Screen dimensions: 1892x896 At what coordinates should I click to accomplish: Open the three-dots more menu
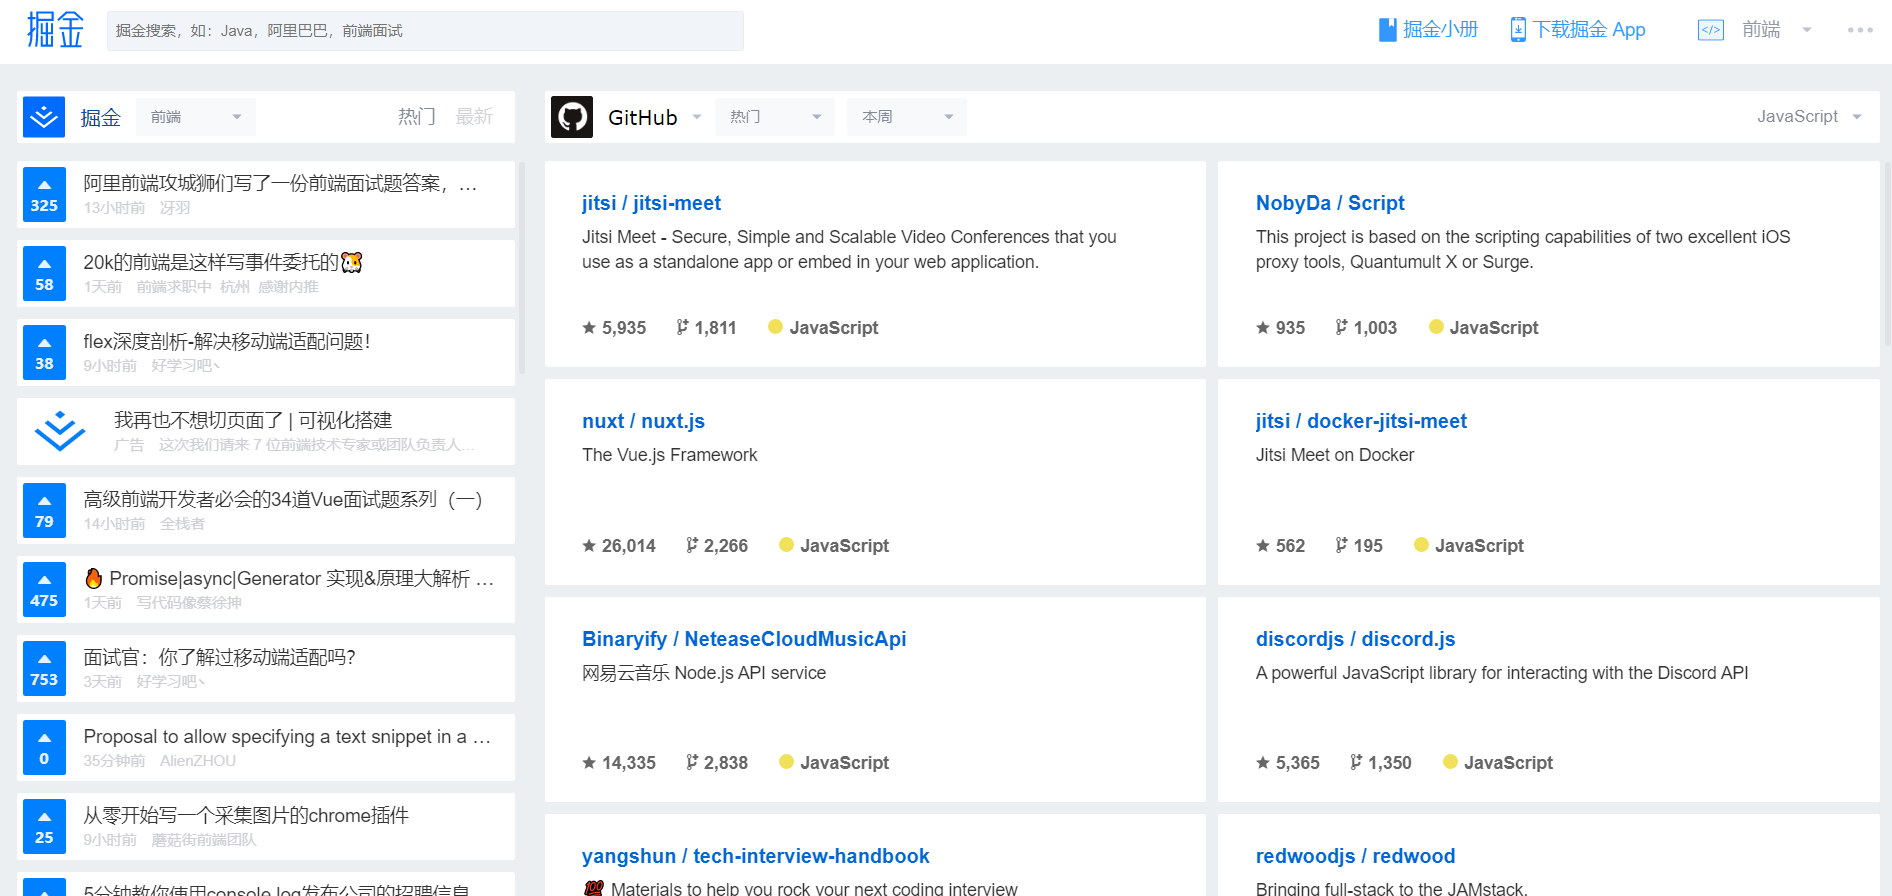click(x=1860, y=30)
